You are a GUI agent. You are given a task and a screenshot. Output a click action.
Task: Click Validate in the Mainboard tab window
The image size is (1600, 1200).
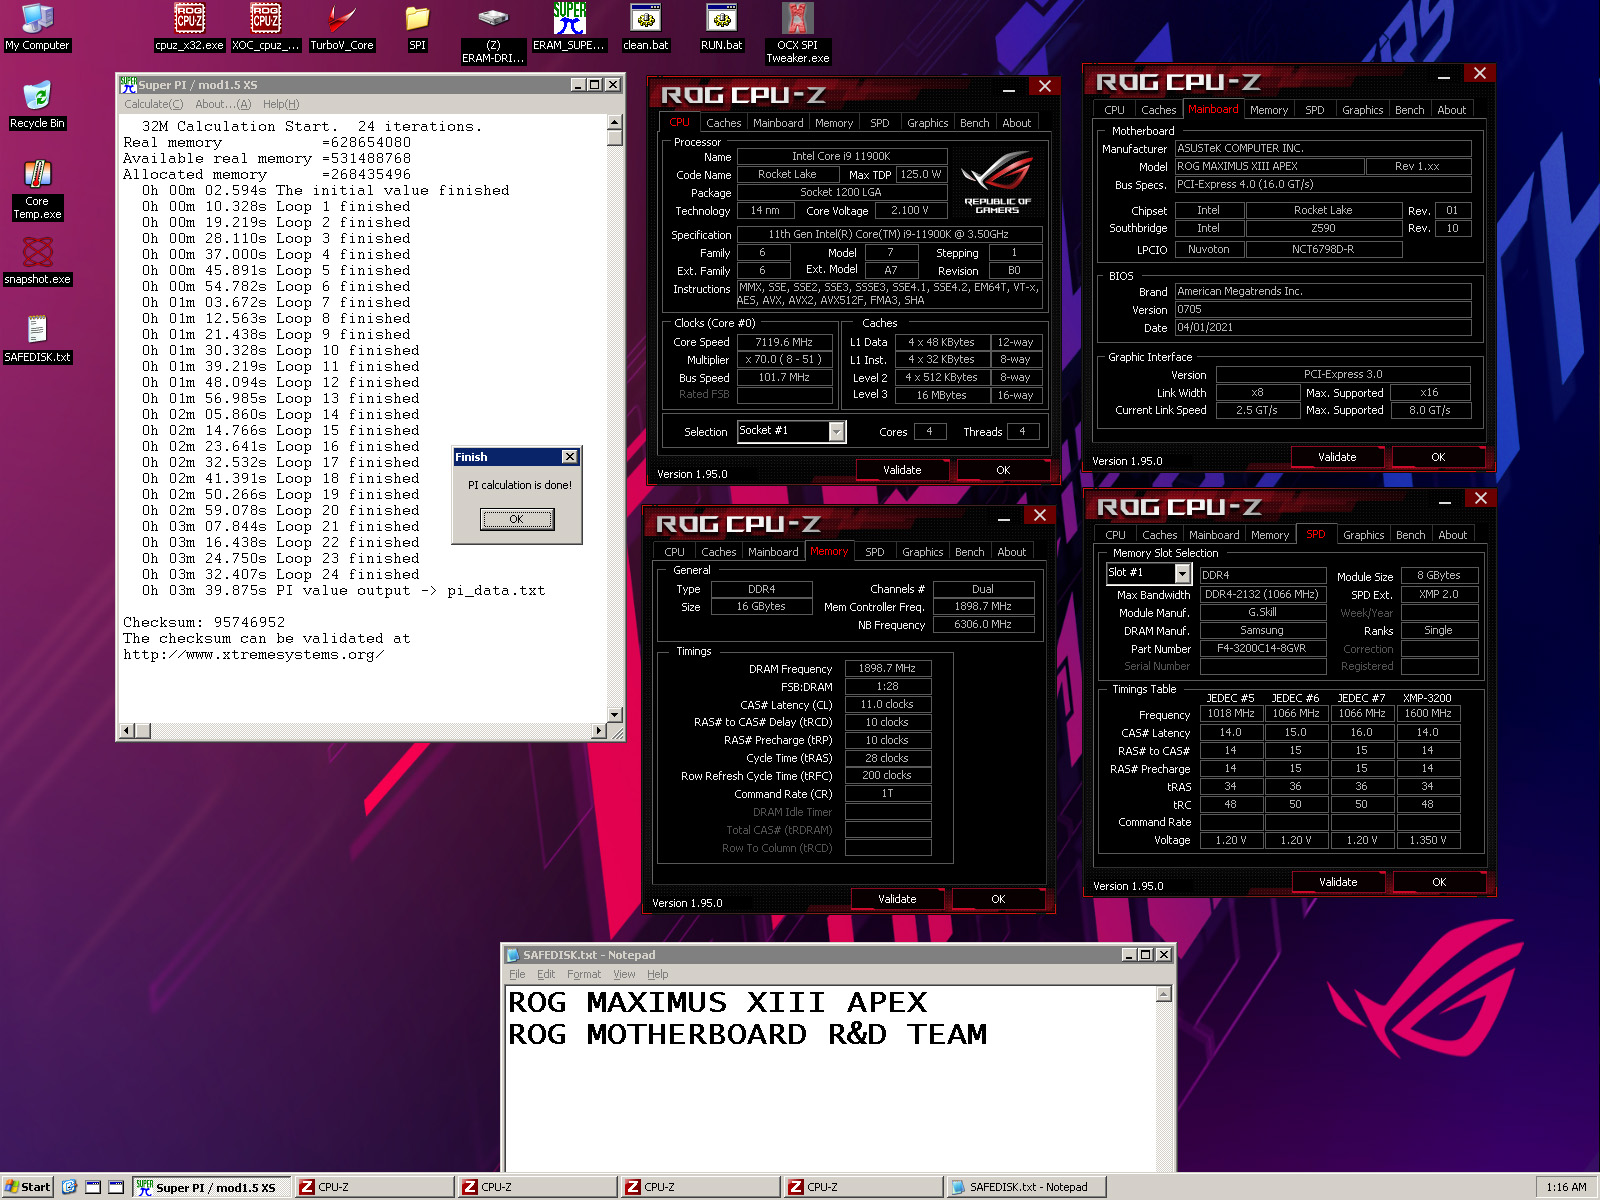point(1337,457)
